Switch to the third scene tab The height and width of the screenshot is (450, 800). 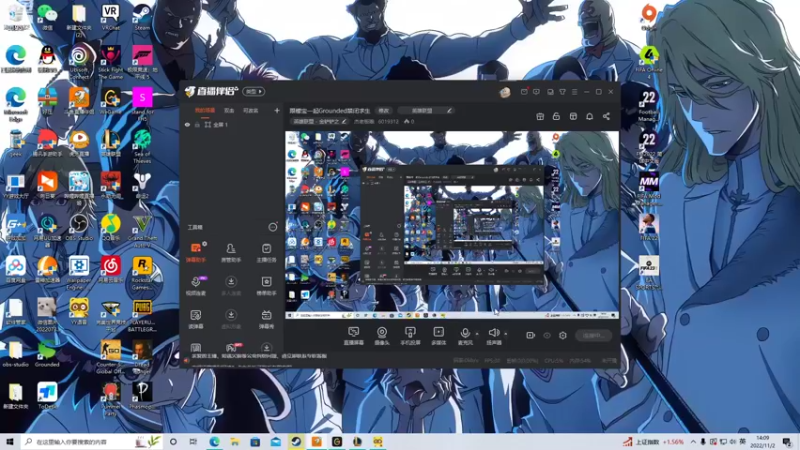[251, 110]
